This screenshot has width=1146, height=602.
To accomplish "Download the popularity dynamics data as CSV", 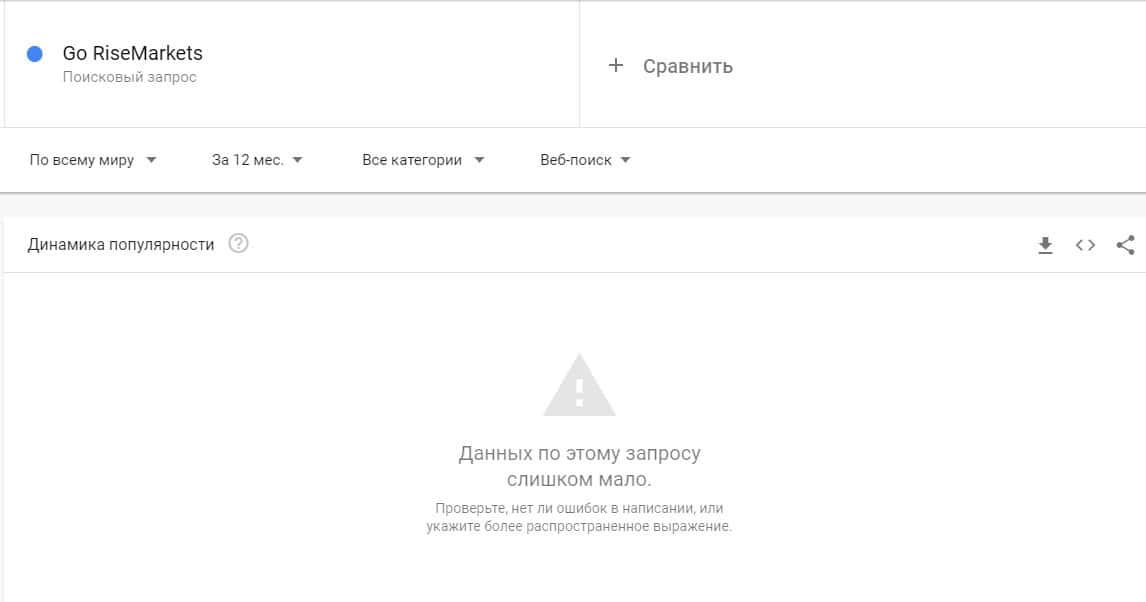I will click(x=1045, y=245).
